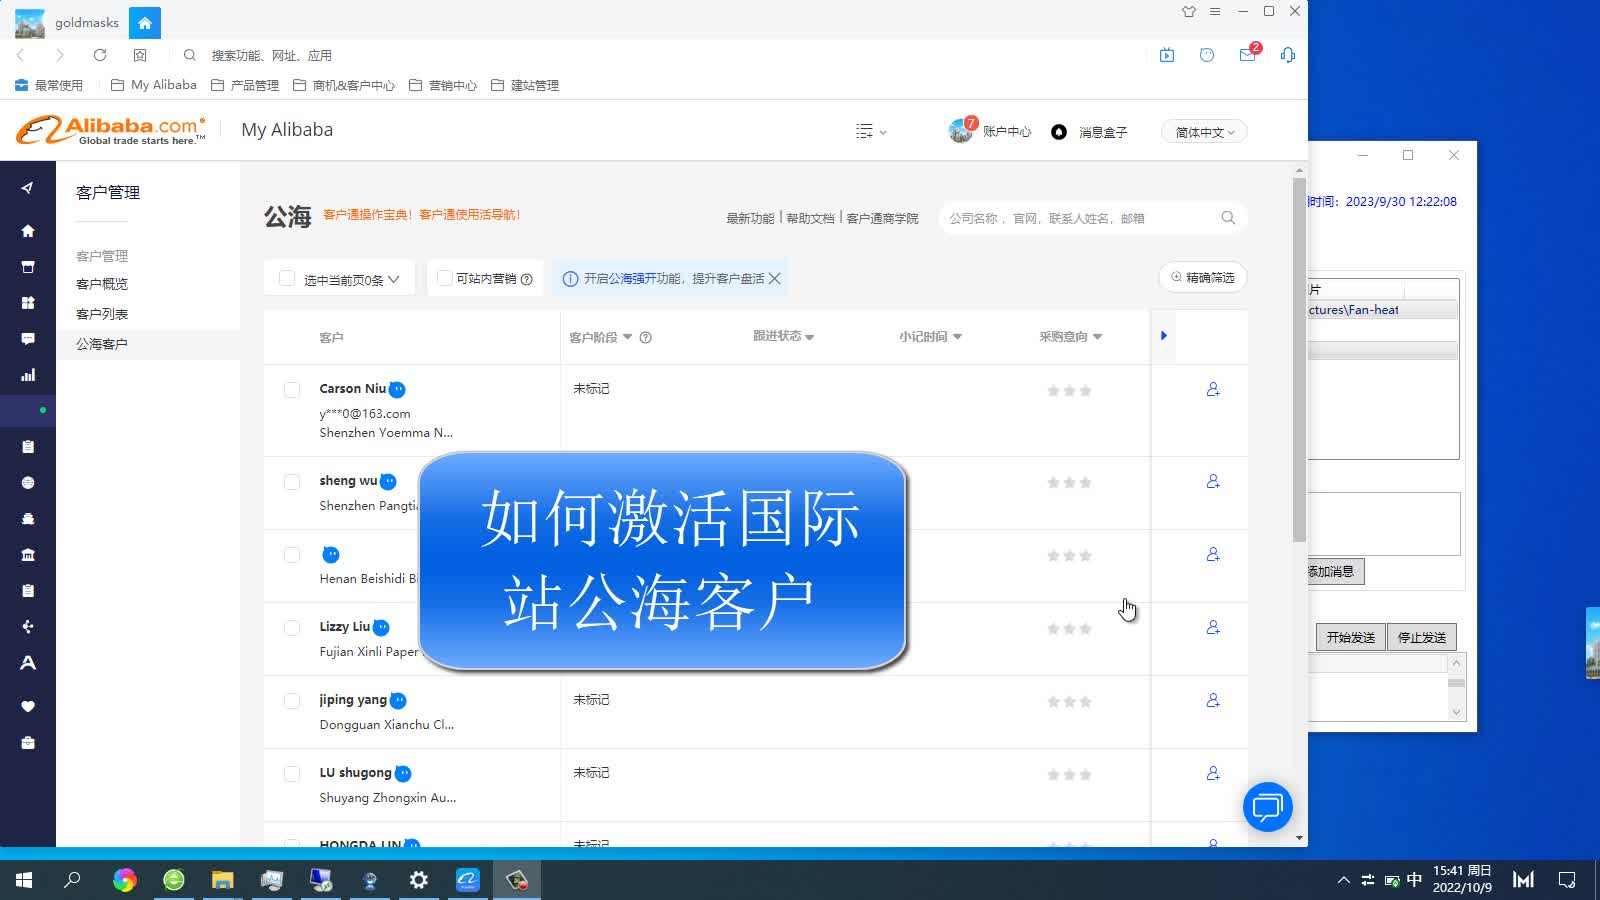Open the 最新功能 link

pos(750,218)
